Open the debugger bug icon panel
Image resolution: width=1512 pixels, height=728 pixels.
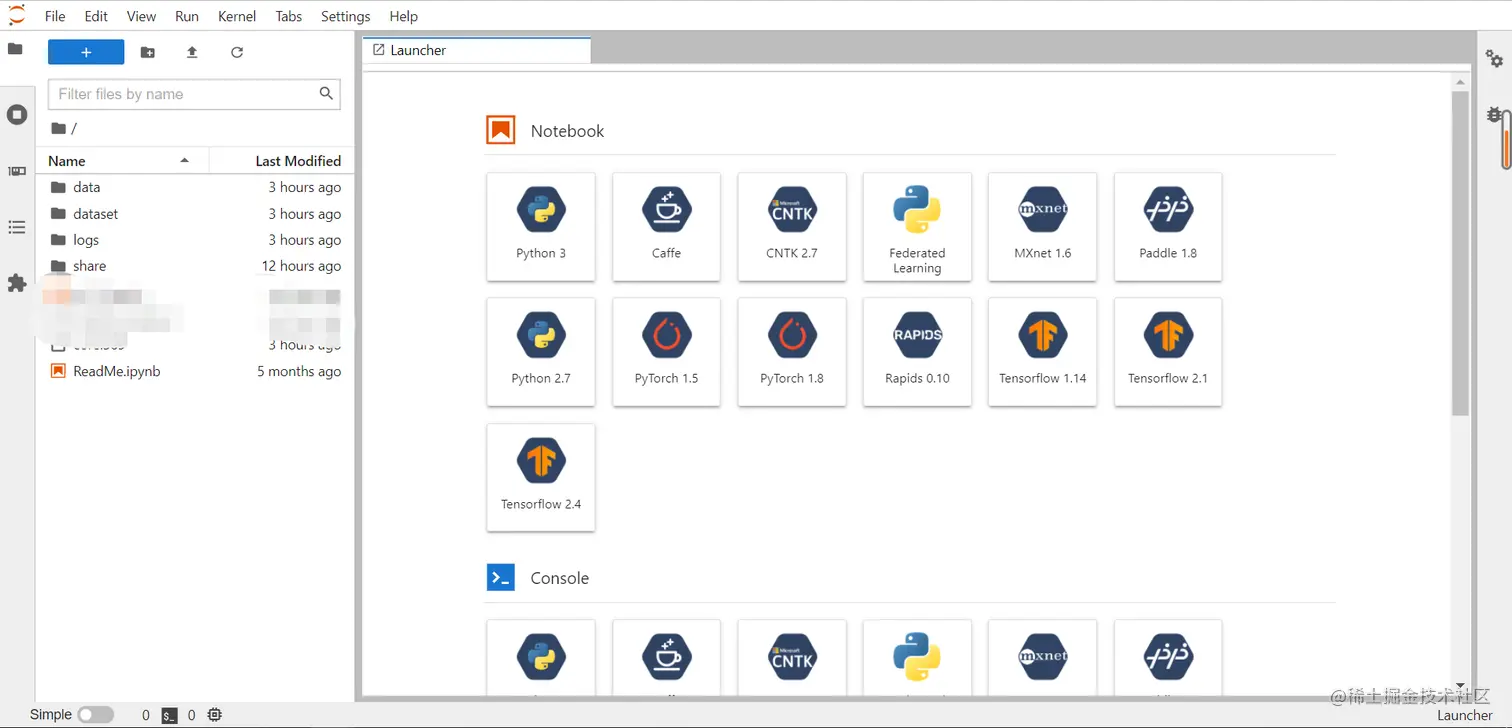(1494, 115)
